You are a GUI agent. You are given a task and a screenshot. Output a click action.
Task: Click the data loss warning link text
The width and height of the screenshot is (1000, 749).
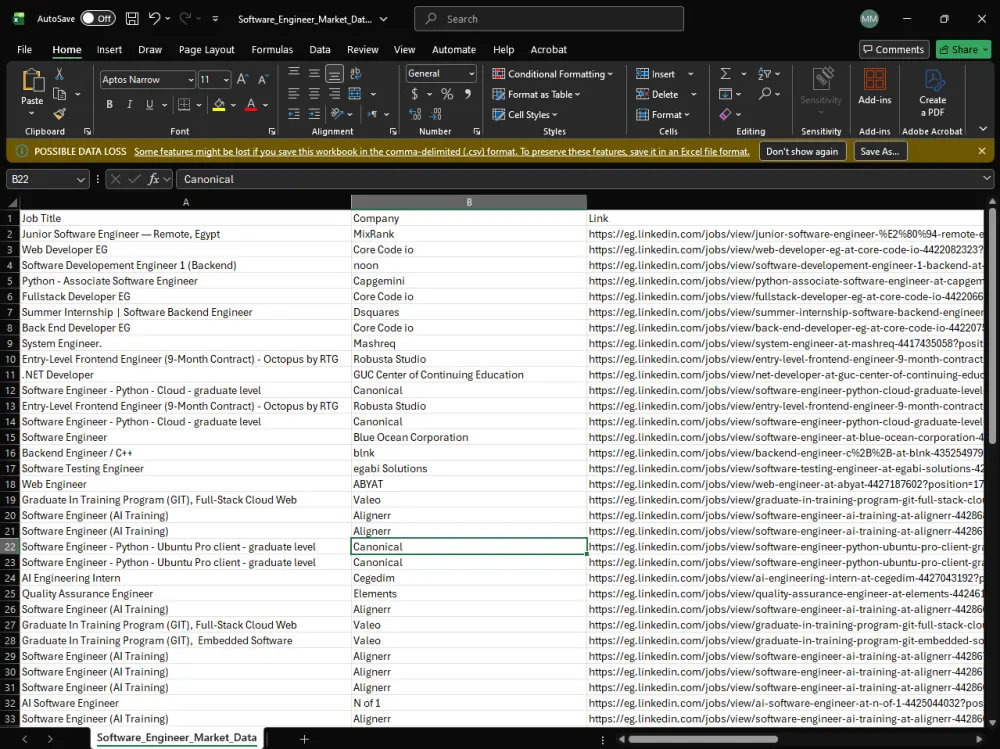(442, 151)
